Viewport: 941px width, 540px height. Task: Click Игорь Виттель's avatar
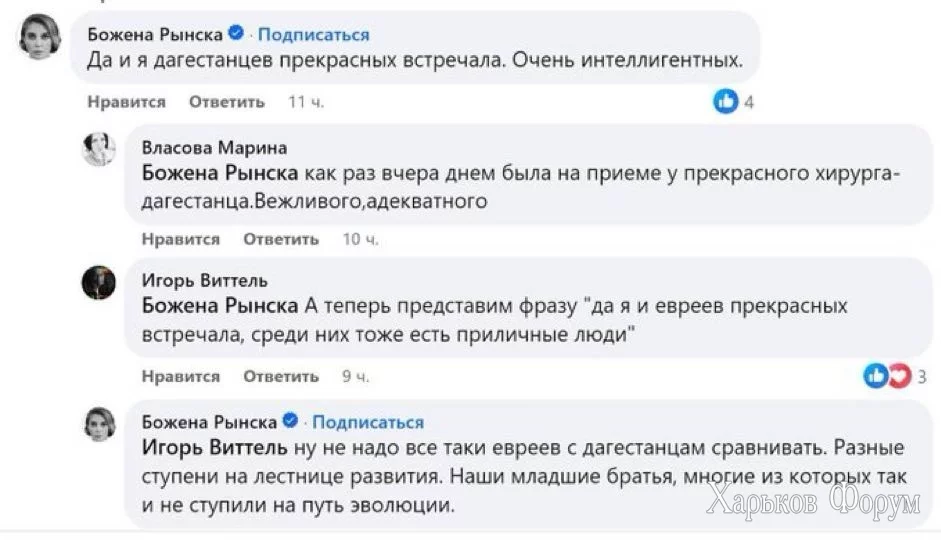click(99, 283)
